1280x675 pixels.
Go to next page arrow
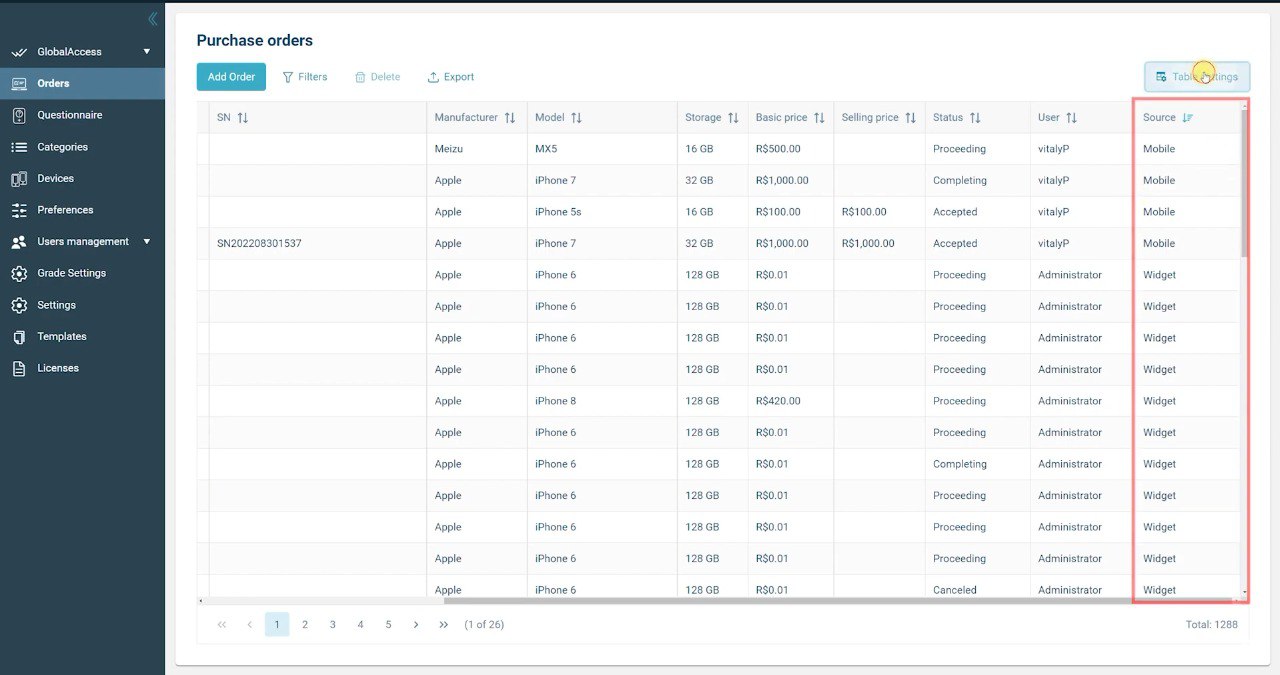[416, 625]
